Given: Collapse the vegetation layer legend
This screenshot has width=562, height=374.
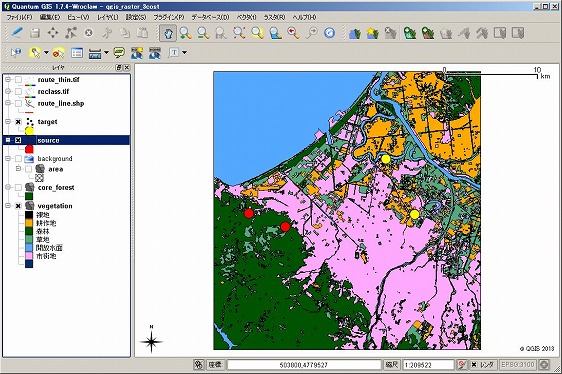Looking at the screenshot, I should tap(8, 206).
